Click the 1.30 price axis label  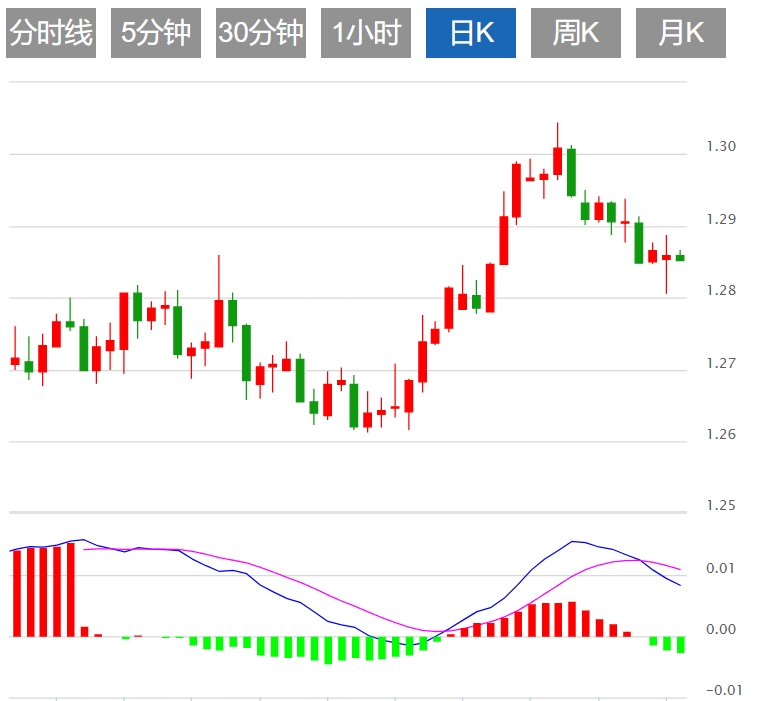pyautogui.click(x=721, y=146)
